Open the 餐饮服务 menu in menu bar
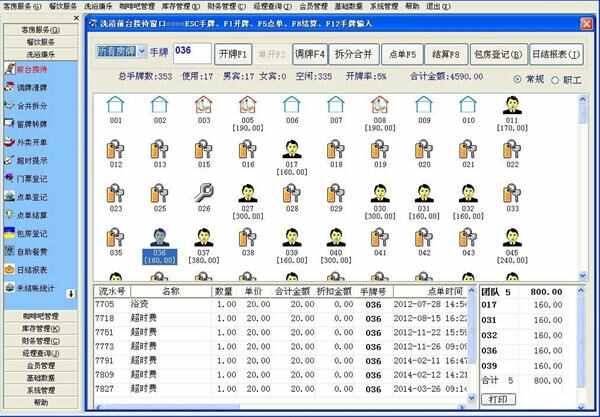Image resolution: width=600 pixels, height=417 pixels. 62,6
